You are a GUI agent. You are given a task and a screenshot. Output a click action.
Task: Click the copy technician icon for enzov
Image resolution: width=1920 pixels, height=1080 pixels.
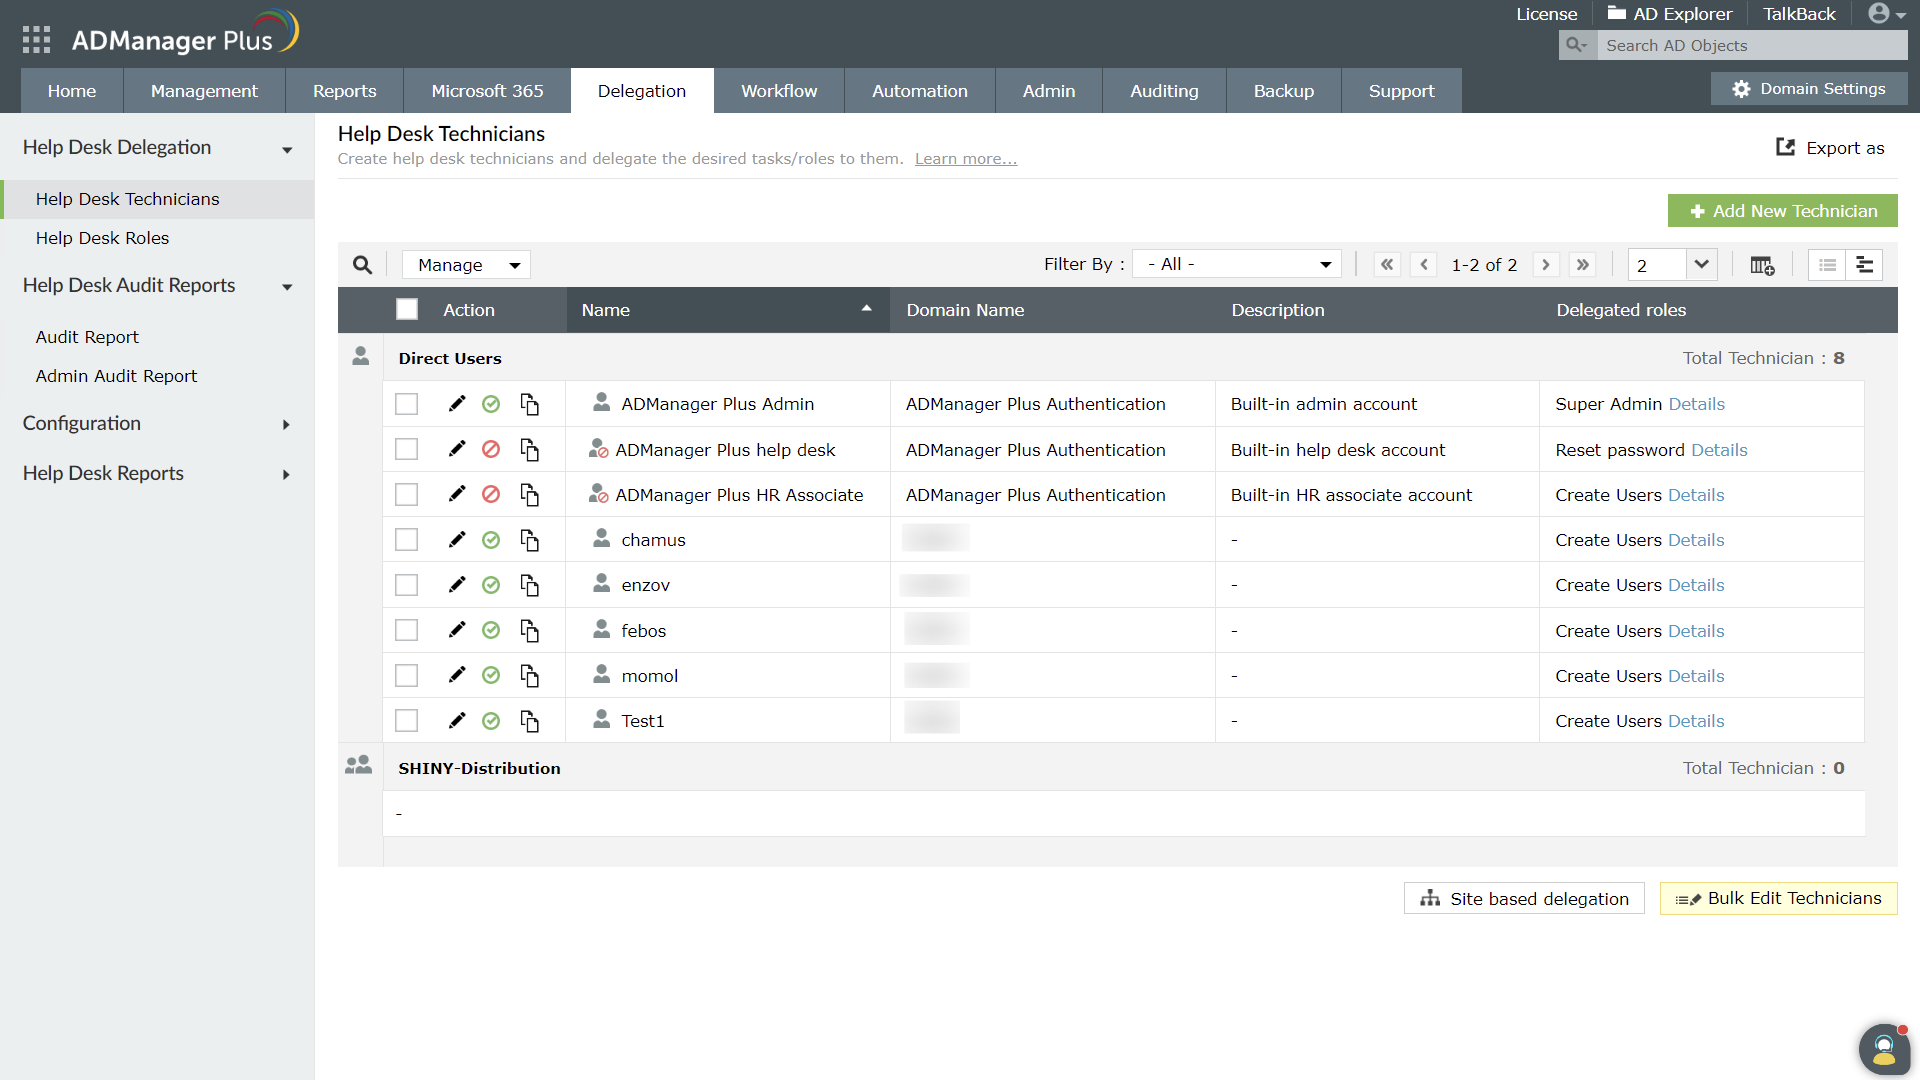[x=530, y=585]
